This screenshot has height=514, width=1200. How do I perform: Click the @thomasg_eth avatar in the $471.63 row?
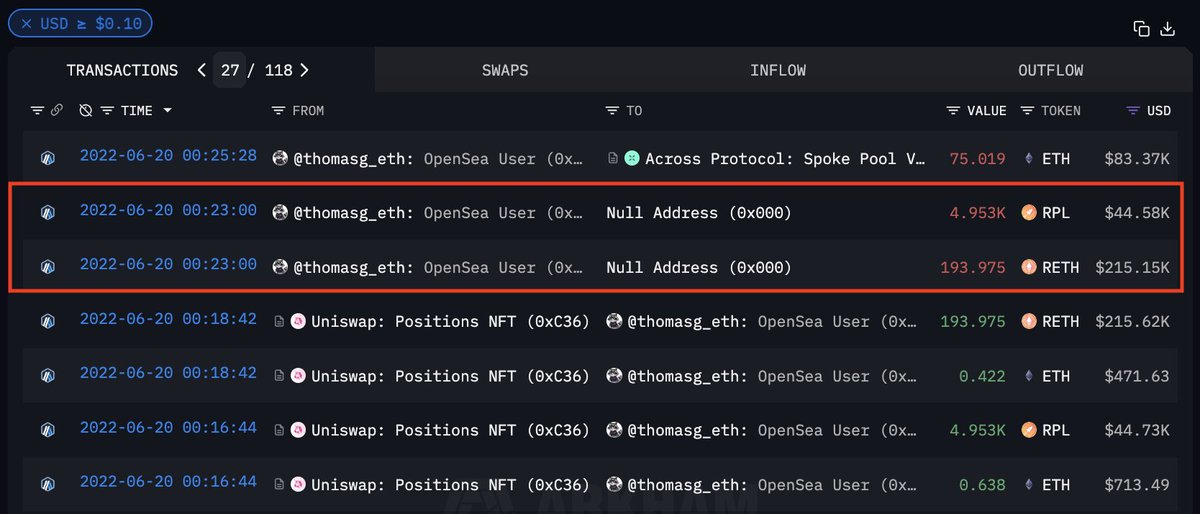pyautogui.click(x=614, y=376)
